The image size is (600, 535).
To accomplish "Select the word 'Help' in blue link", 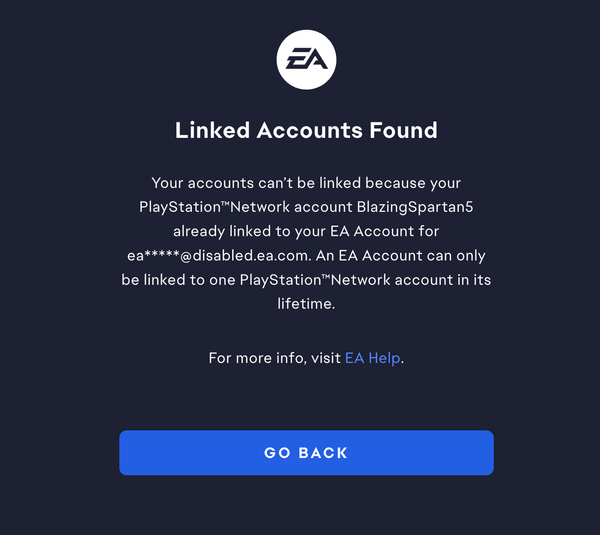I will tap(384, 358).
